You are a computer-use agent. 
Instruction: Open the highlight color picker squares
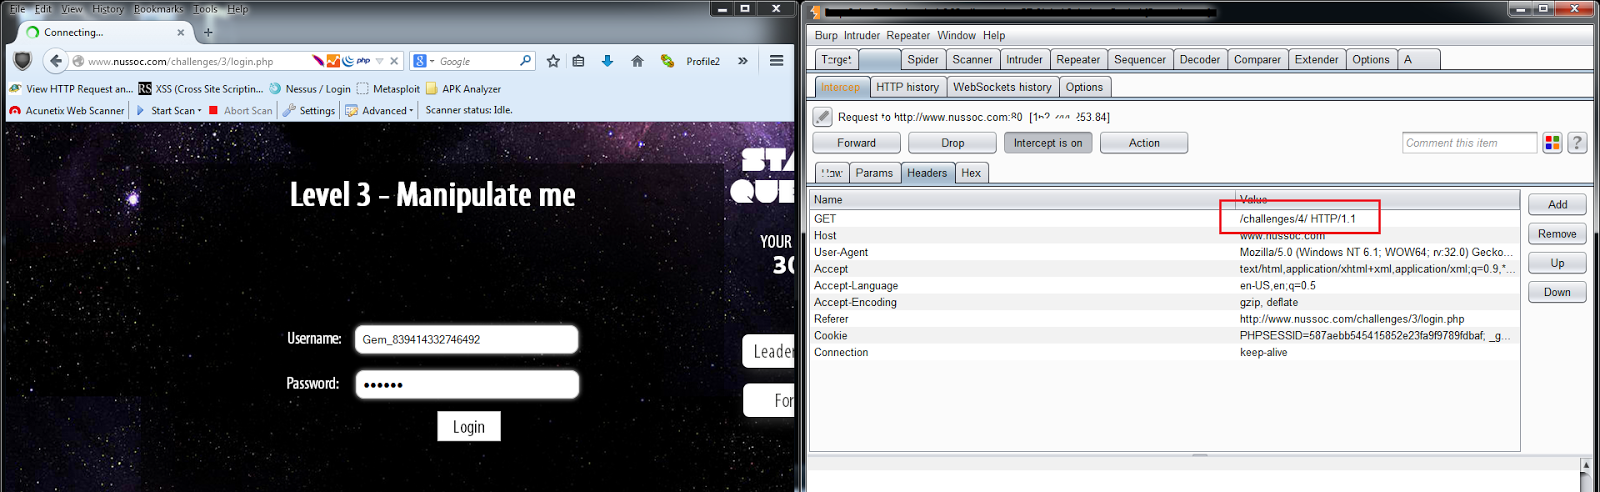tap(1552, 143)
